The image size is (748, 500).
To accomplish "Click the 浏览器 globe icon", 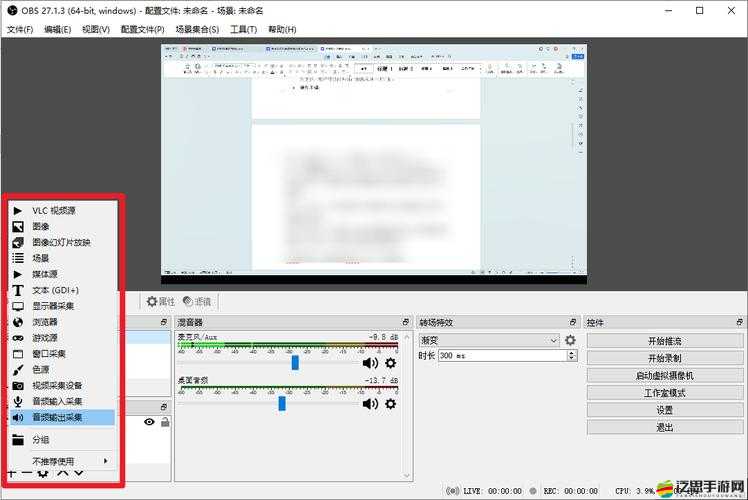I will coord(17,322).
